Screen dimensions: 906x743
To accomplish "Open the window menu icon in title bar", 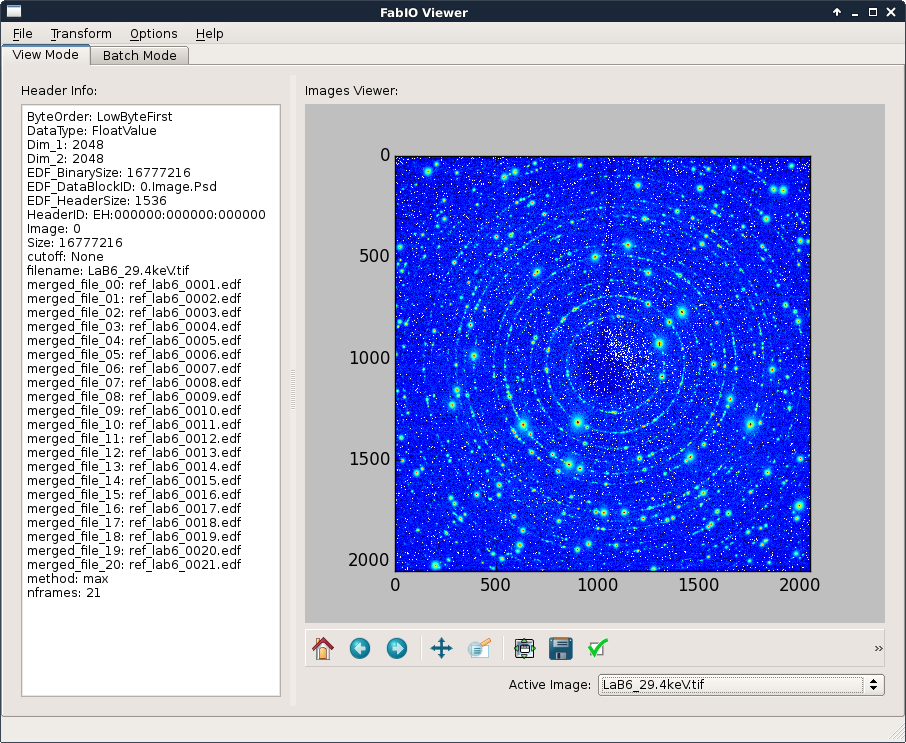I will click(14, 12).
